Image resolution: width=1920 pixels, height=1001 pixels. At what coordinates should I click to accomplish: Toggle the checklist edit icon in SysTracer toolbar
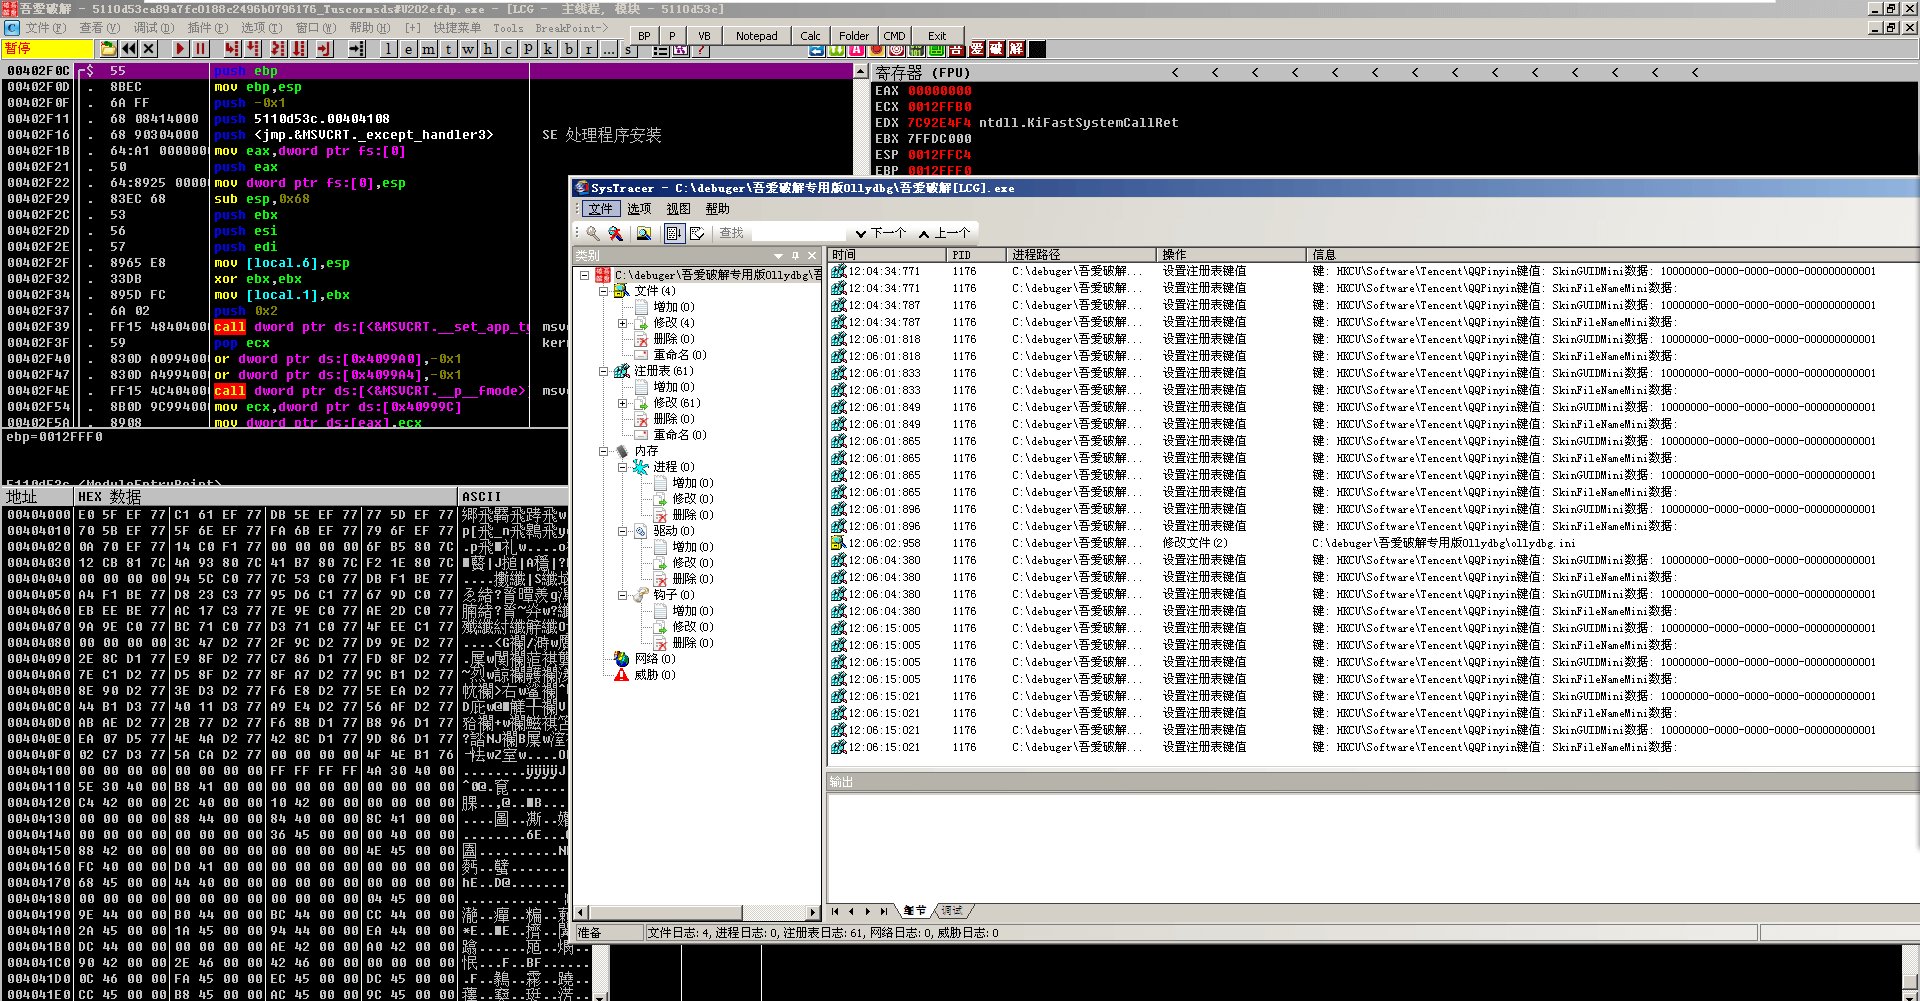click(697, 233)
